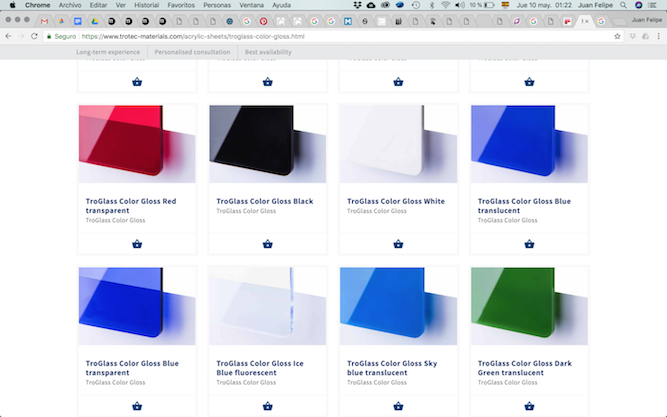The height and width of the screenshot is (417, 667).
Task: Add Blue transparent sheet to basket
Action: tap(137, 406)
